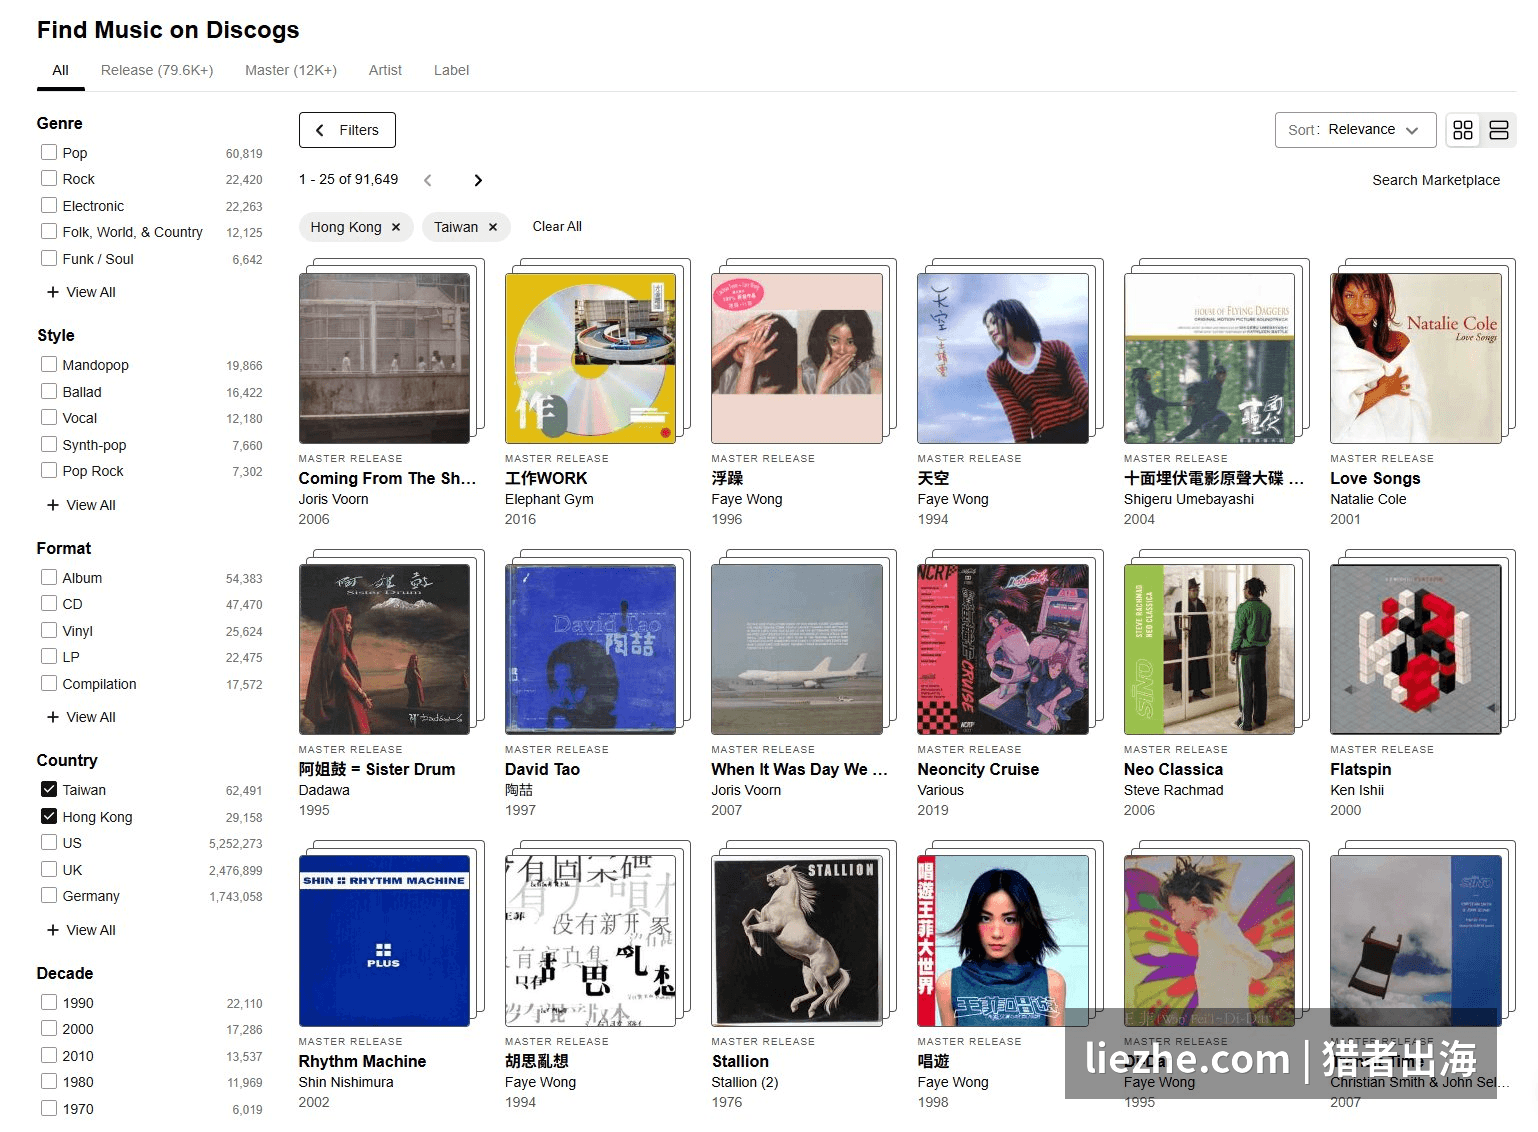Open Natalie Cole Love Songs cover
This screenshot has height=1132, width=1538.
click(1416, 358)
